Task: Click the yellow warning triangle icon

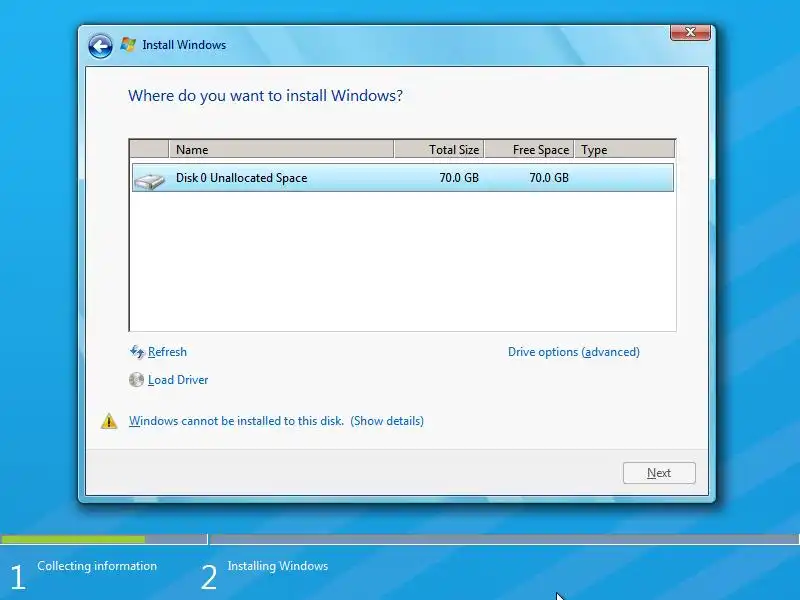Action: click(x=109, y=421)
